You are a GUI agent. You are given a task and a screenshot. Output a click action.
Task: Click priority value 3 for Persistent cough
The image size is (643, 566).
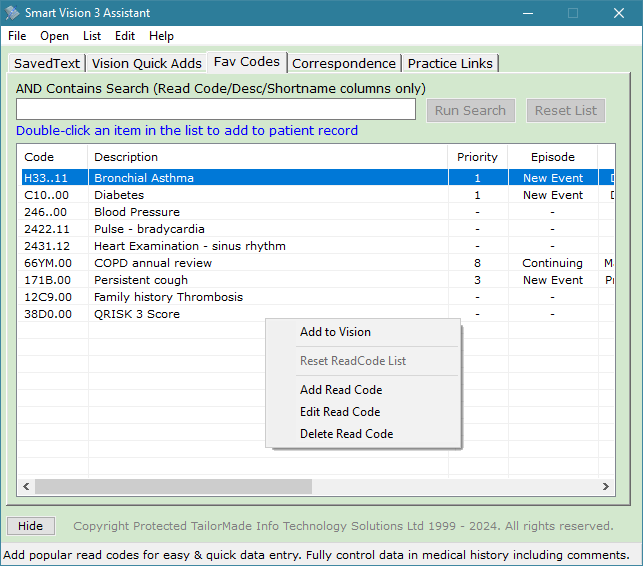[477, 280]
